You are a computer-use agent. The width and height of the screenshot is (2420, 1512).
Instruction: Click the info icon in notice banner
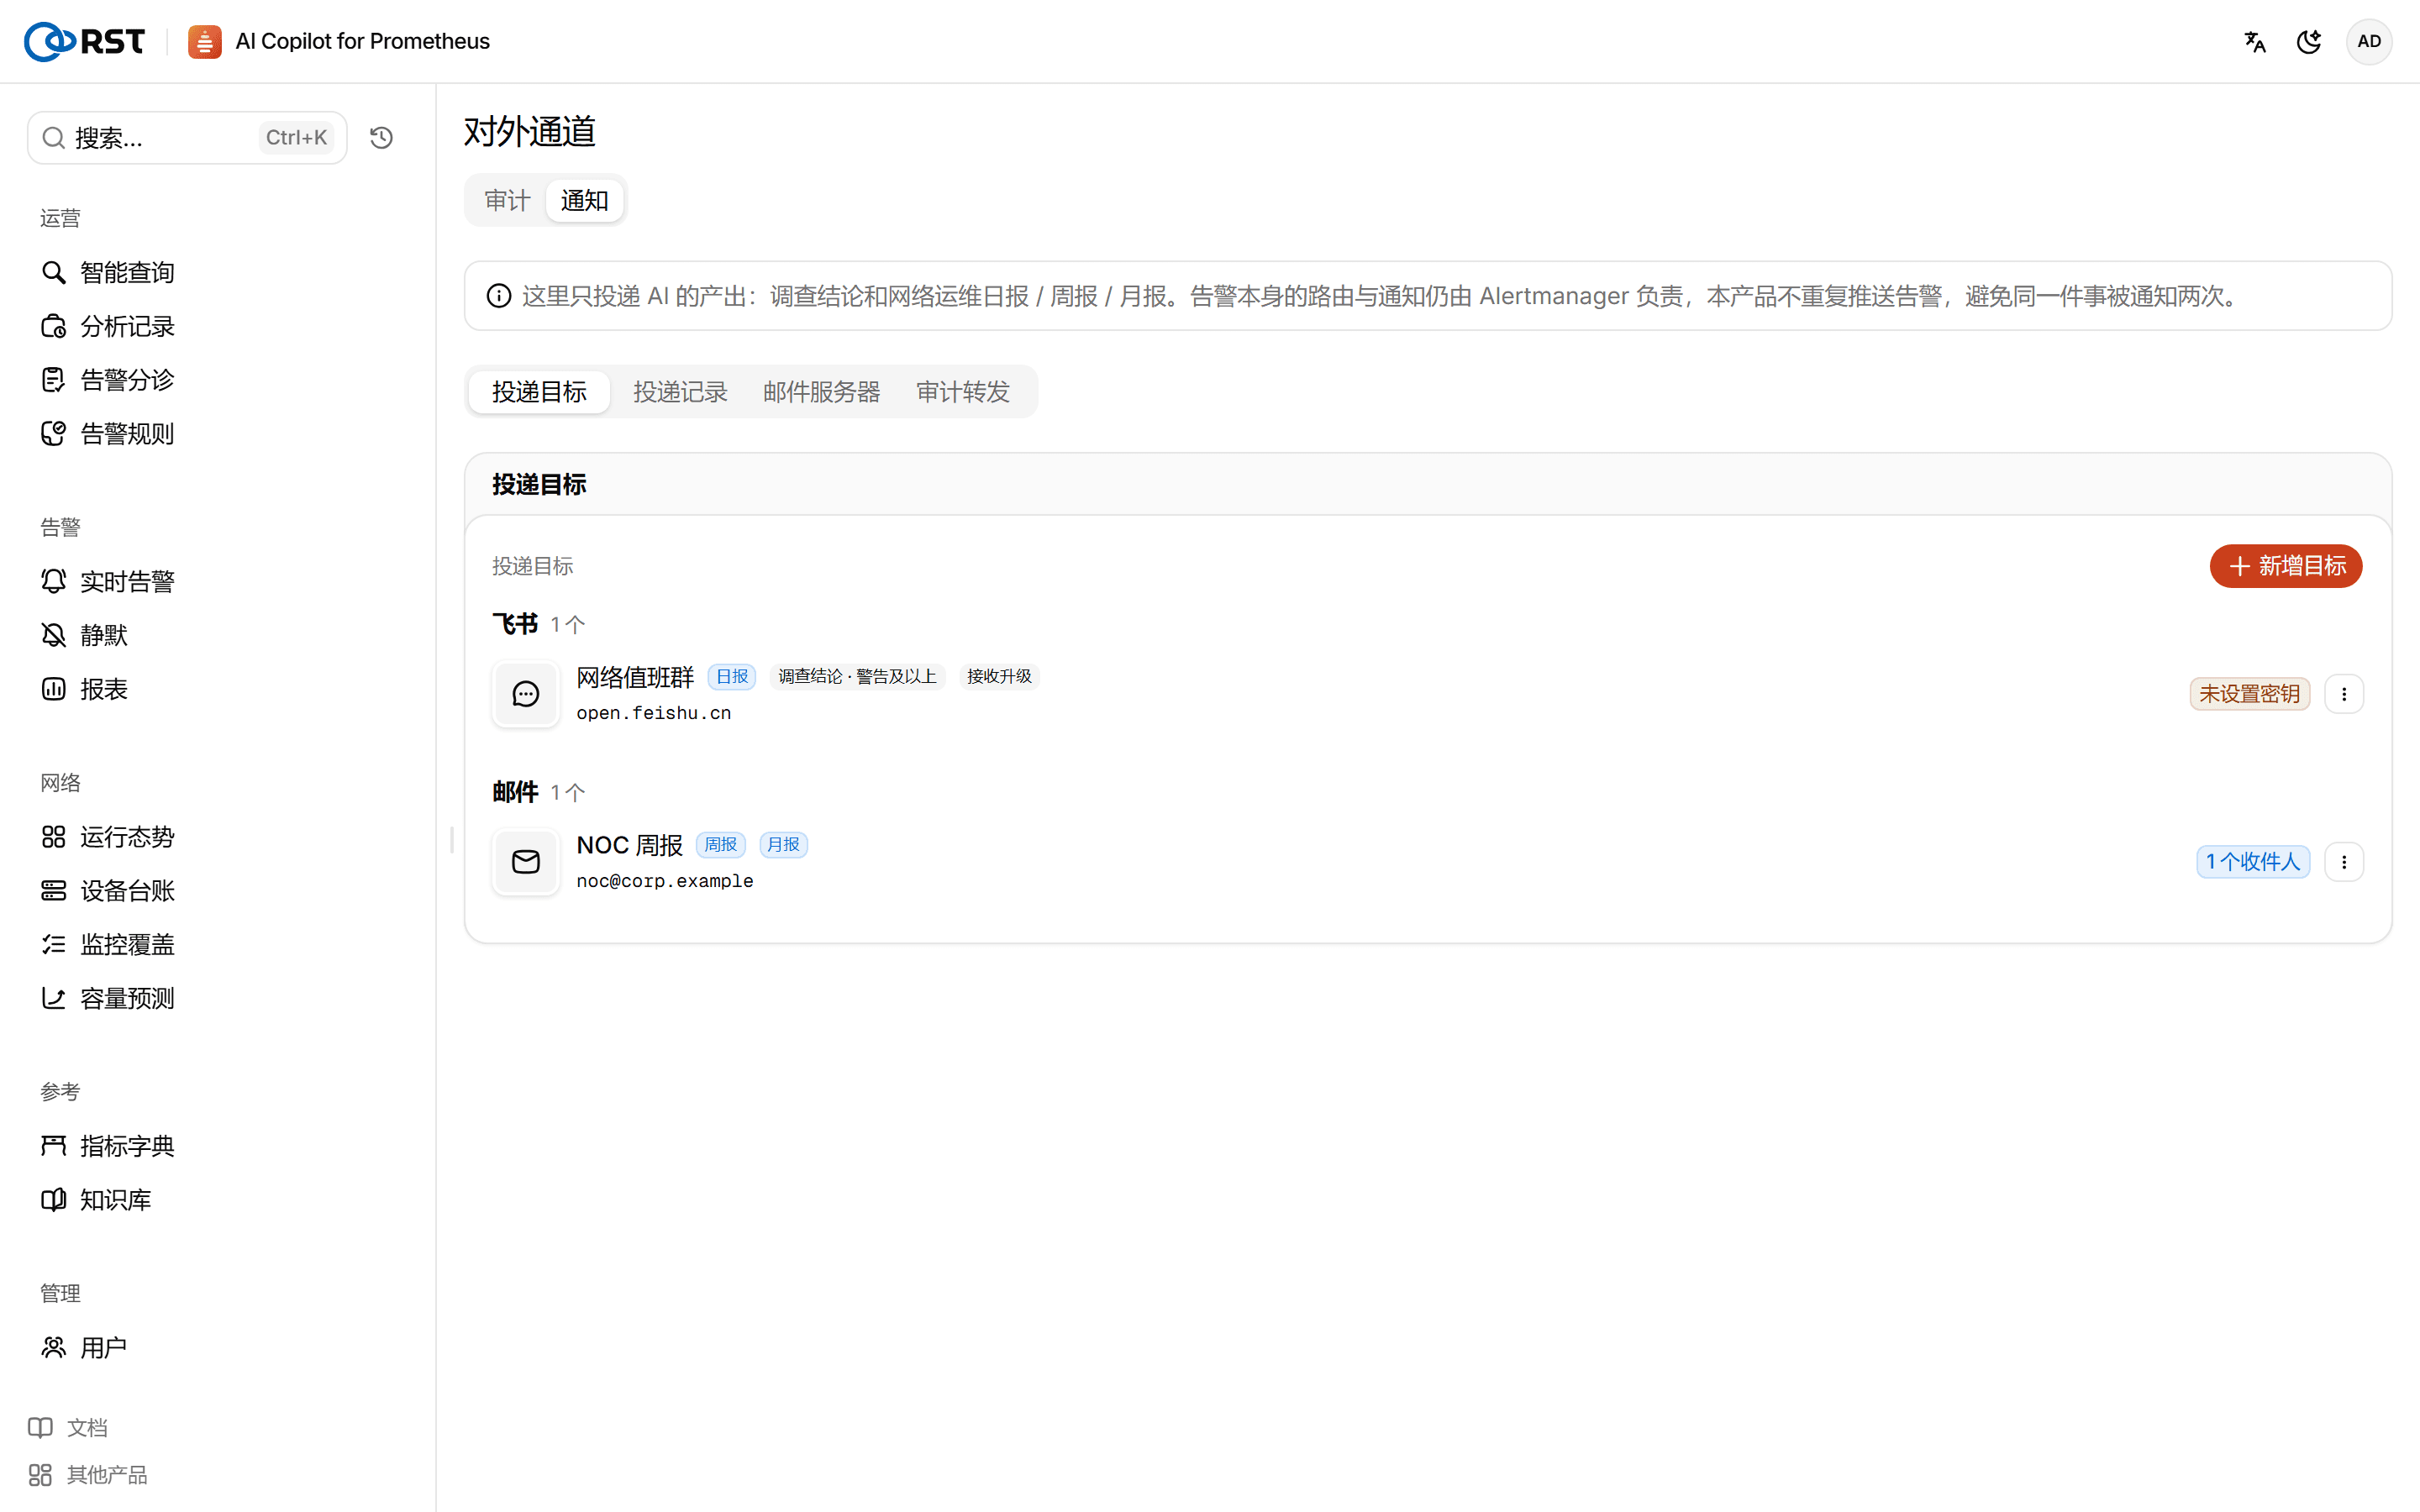pos(499,296)
